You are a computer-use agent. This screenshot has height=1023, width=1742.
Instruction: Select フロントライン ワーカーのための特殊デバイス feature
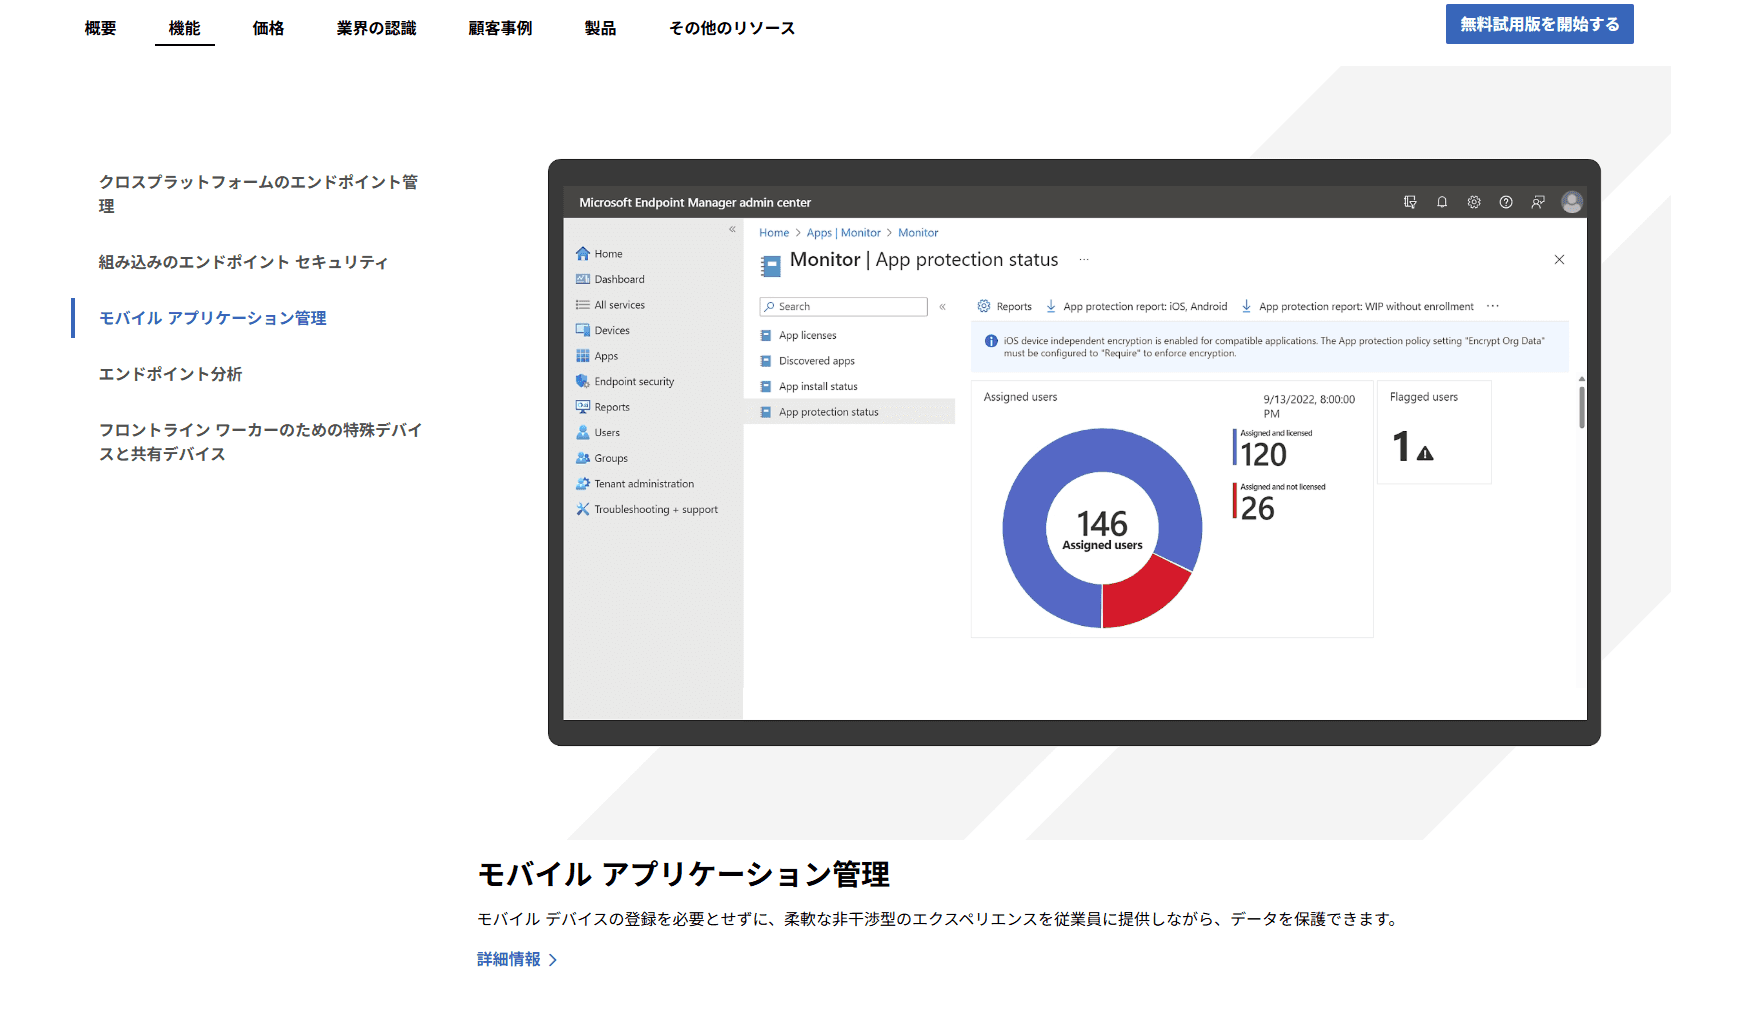coord(261,442)
